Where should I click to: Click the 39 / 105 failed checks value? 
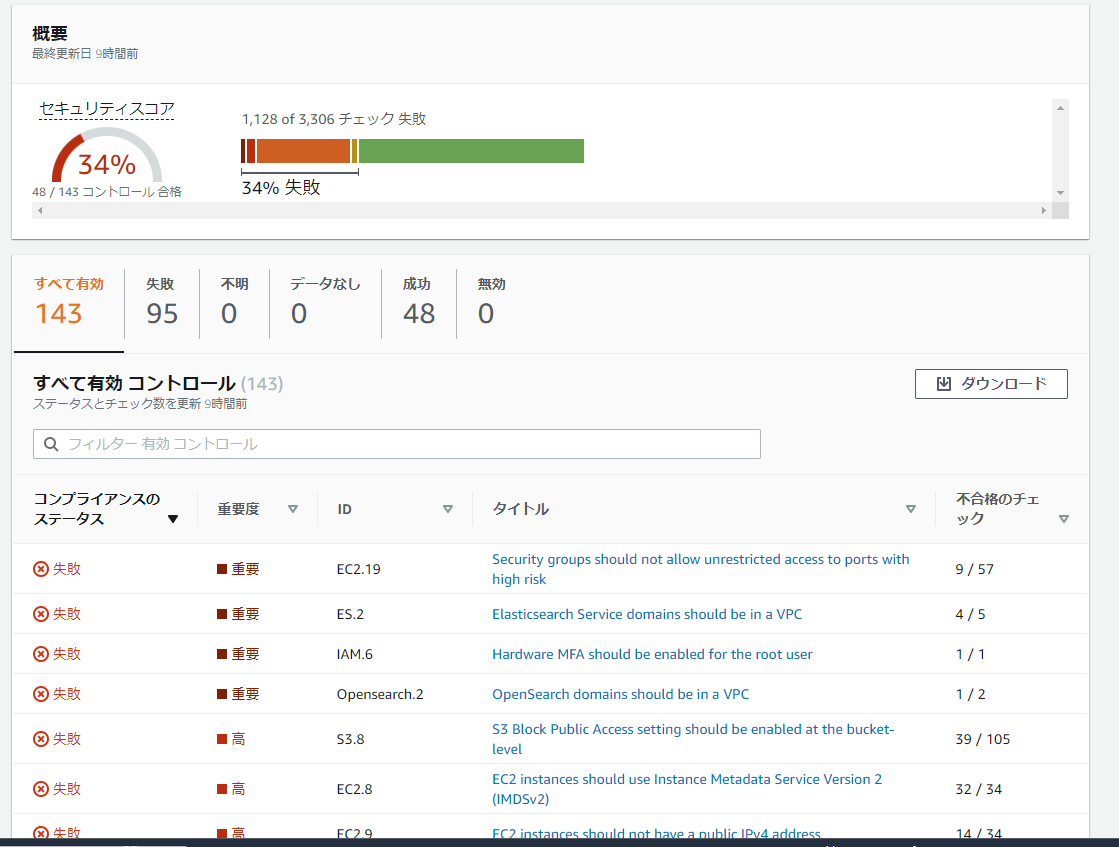point(983,739)
